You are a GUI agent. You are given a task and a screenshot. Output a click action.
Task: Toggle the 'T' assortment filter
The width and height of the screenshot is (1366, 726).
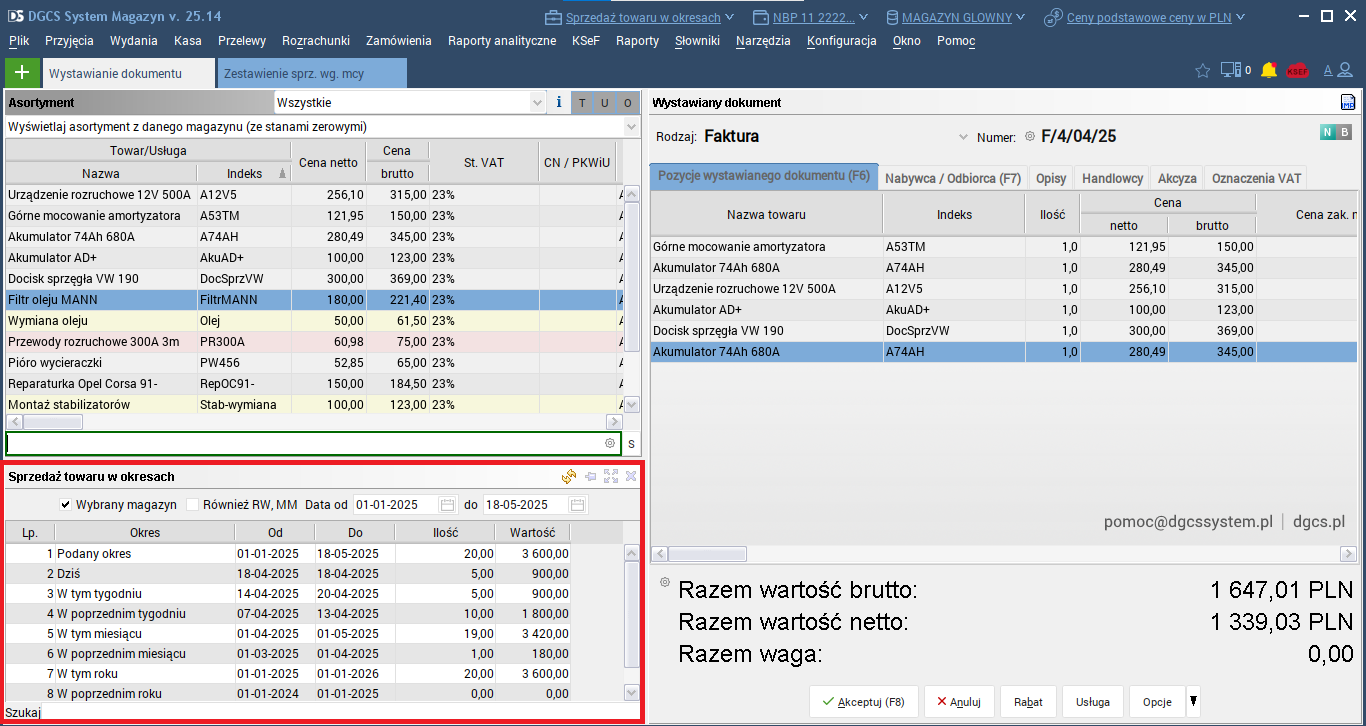tap(582, 102)
